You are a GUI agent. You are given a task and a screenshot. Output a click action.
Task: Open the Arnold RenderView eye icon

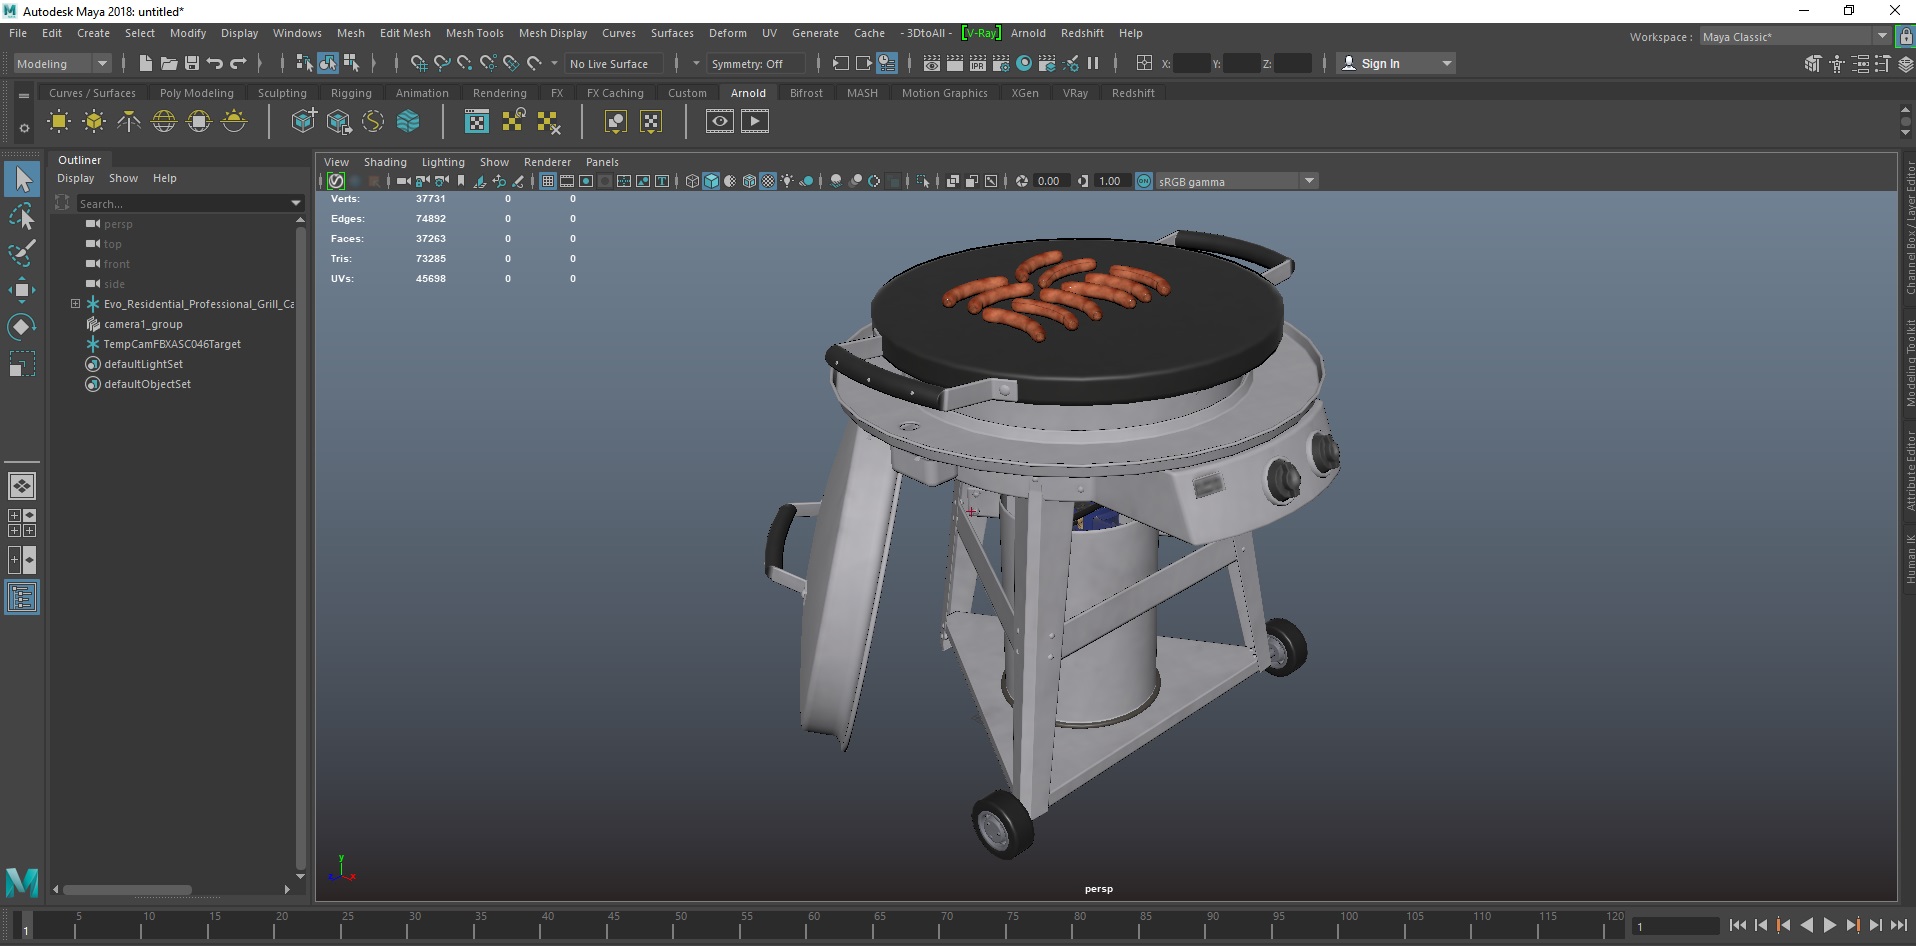coord(719,122)
